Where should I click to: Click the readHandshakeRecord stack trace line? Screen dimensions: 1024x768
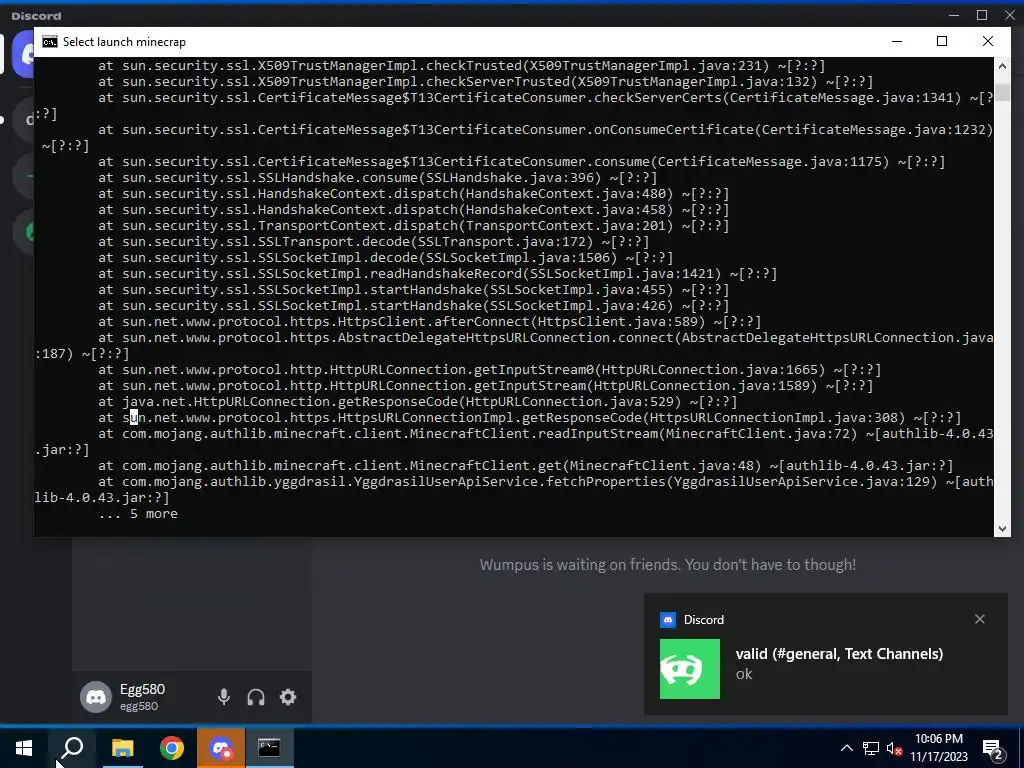coord(438,274)
